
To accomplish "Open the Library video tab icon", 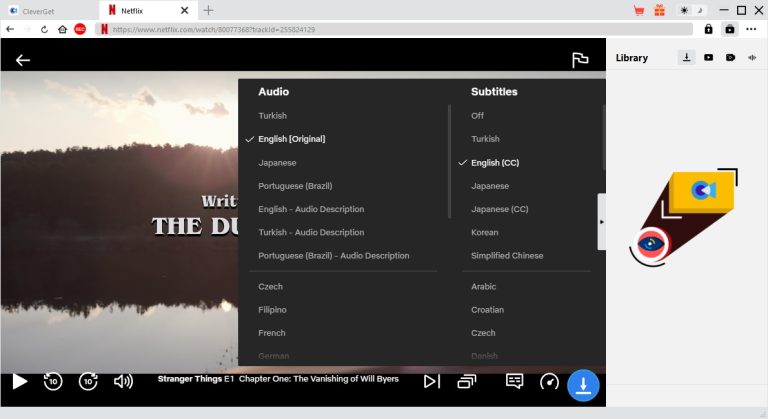I will point(708,57).
